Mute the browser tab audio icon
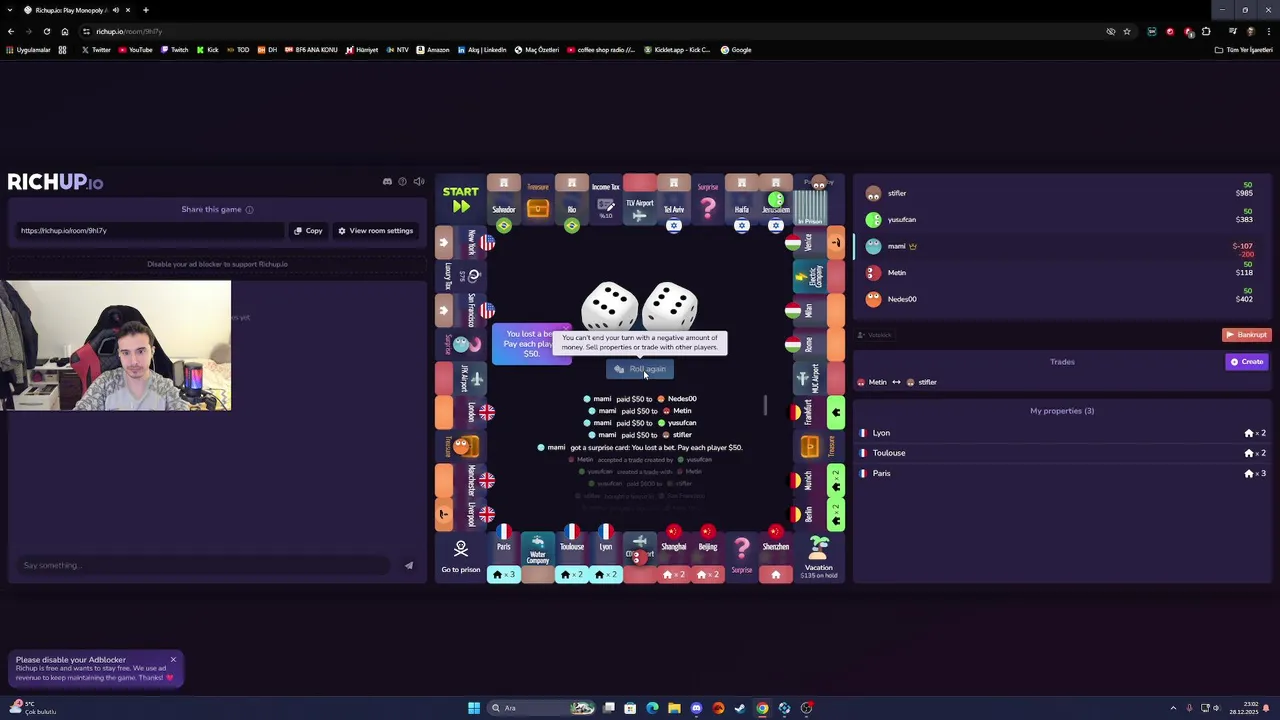Image resolution: width=1280 pixels, height=720 pixels. [x=115, y=10]
